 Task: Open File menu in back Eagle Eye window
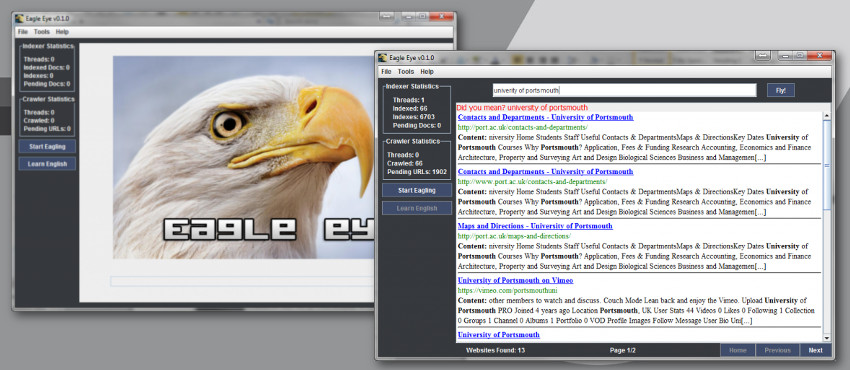click(x=22, y=32)
